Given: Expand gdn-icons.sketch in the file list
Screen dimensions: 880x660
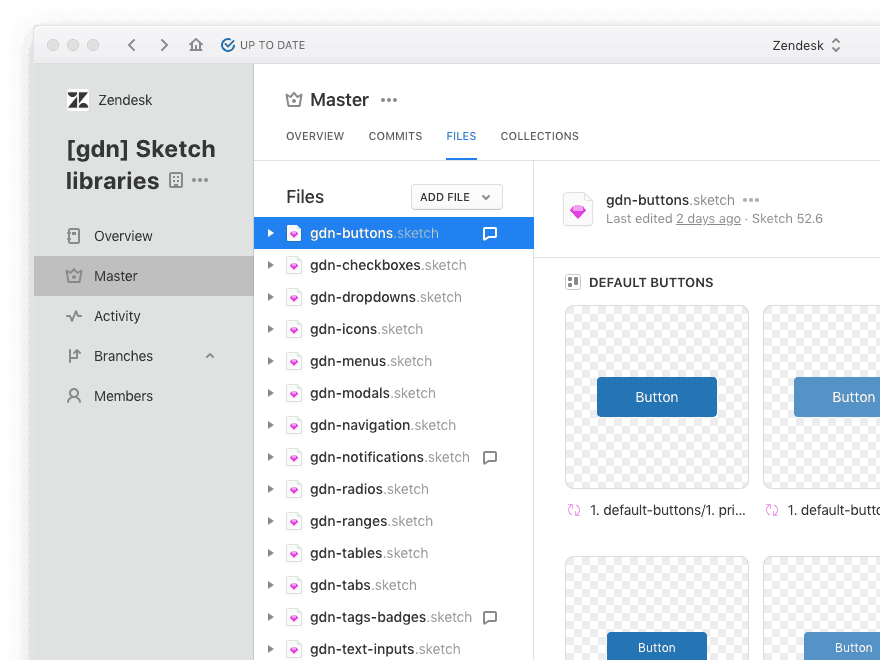Looking at the screenshot, I should (270, 329).
